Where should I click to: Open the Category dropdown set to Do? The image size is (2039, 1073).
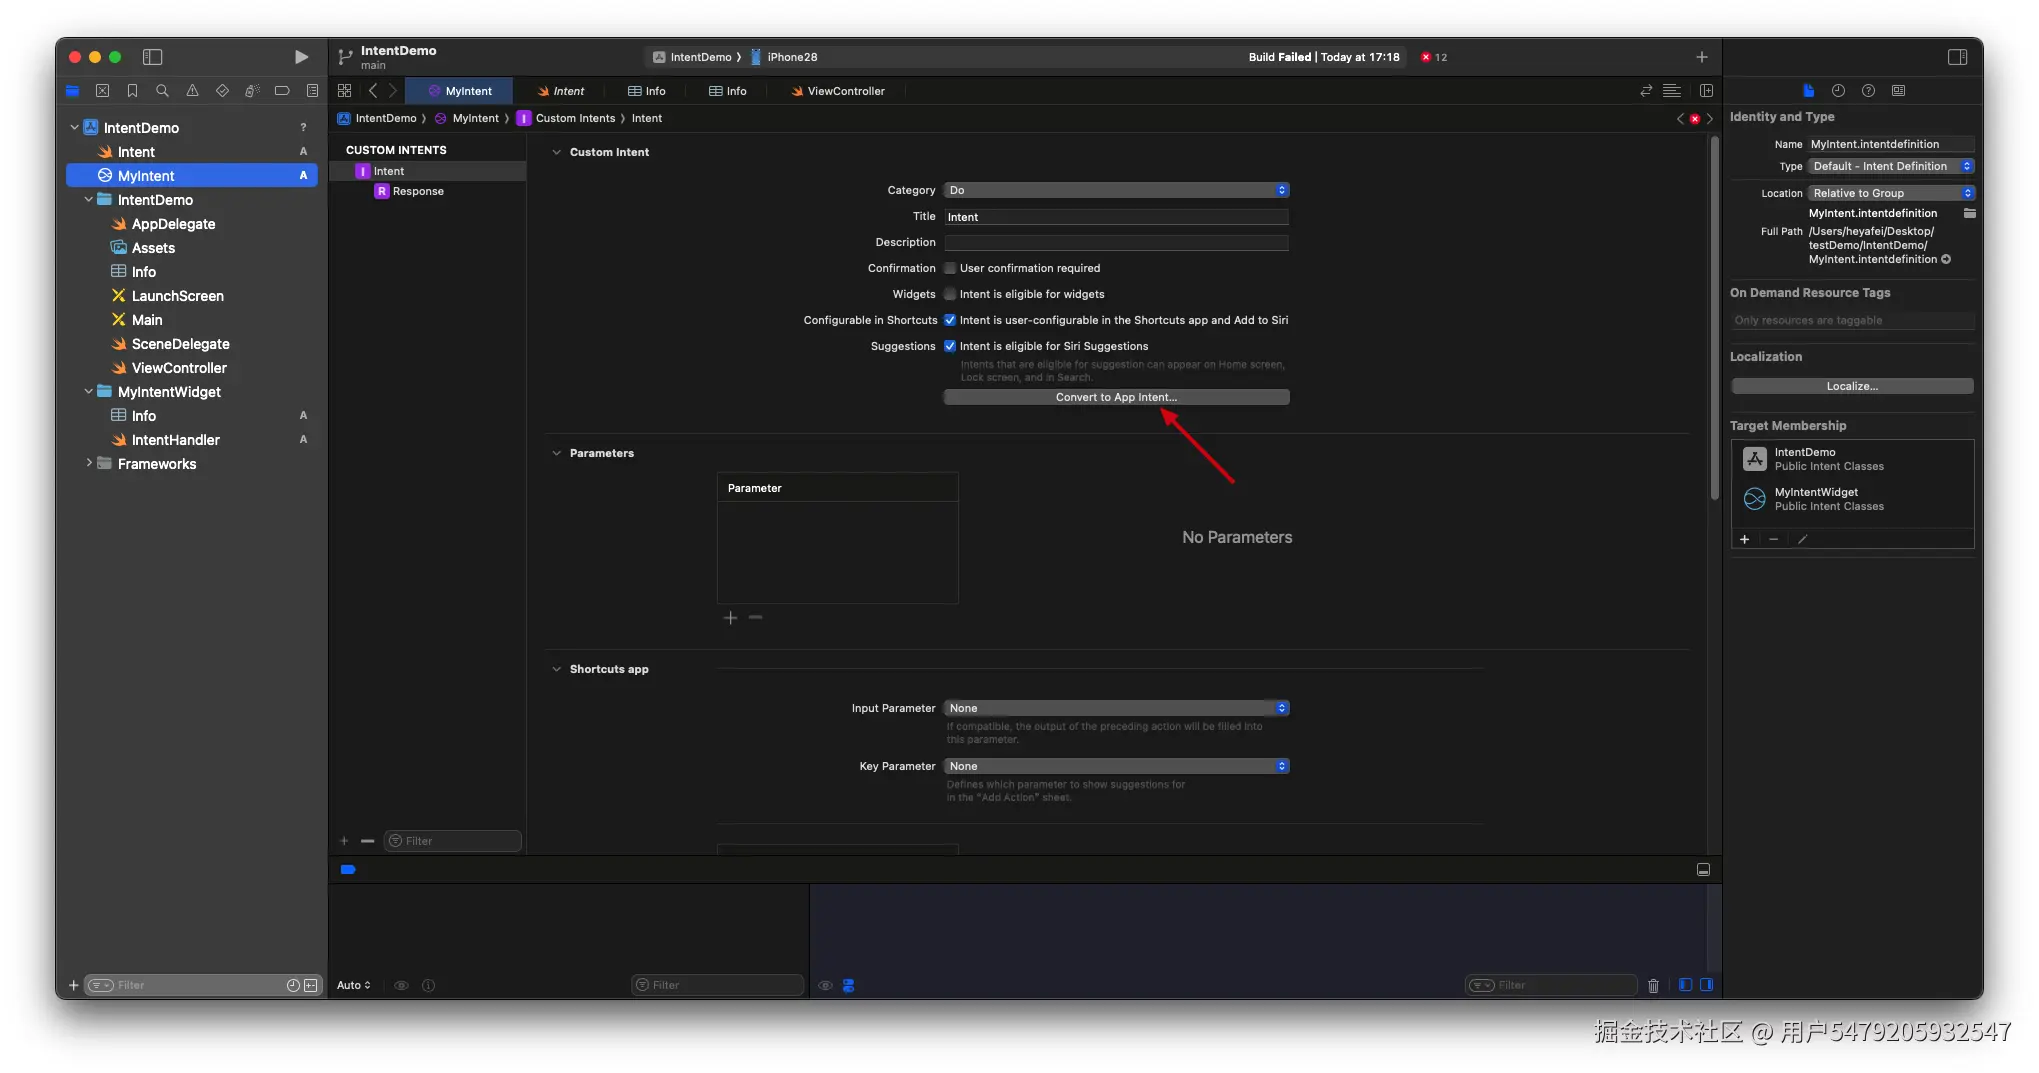tap(1115, 190)
